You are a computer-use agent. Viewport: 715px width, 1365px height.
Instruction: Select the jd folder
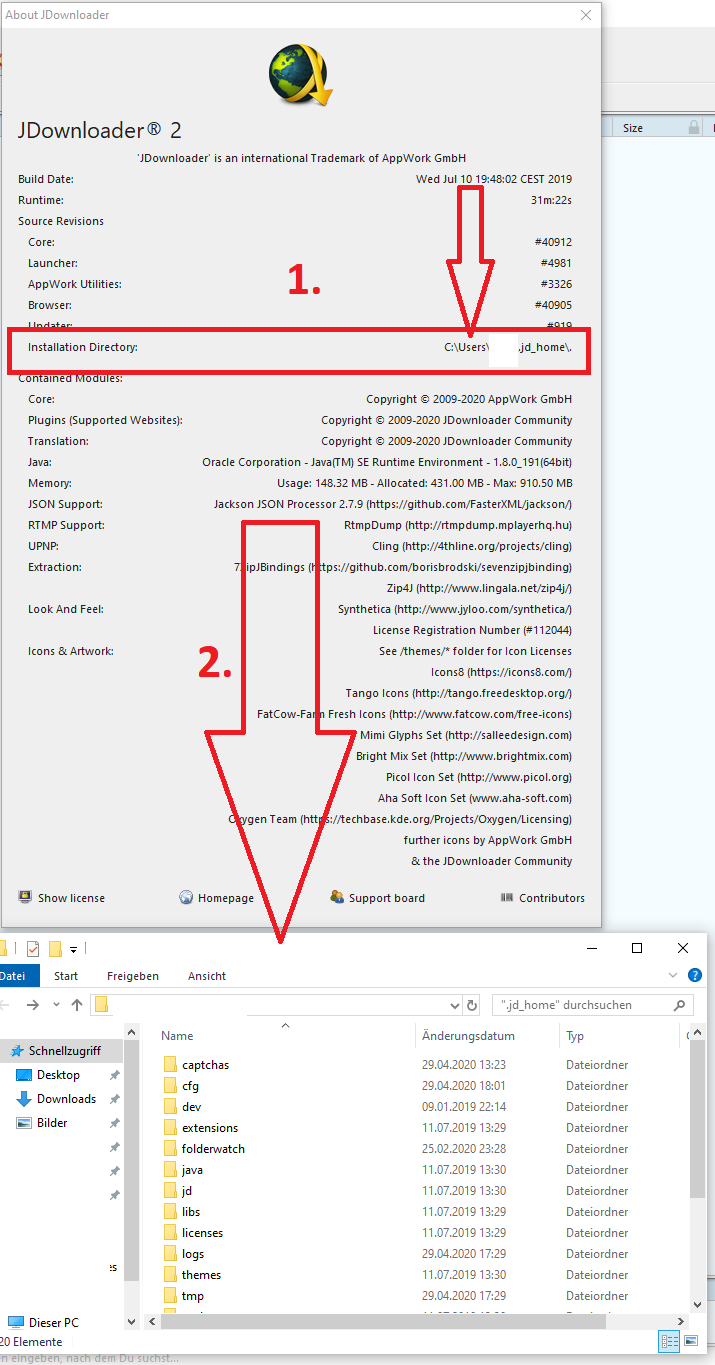point(187,1191)
